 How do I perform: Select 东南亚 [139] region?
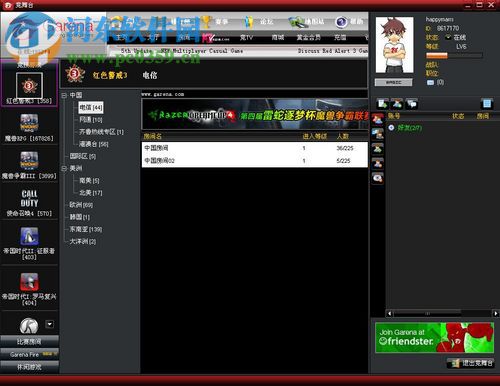[86, 229]
